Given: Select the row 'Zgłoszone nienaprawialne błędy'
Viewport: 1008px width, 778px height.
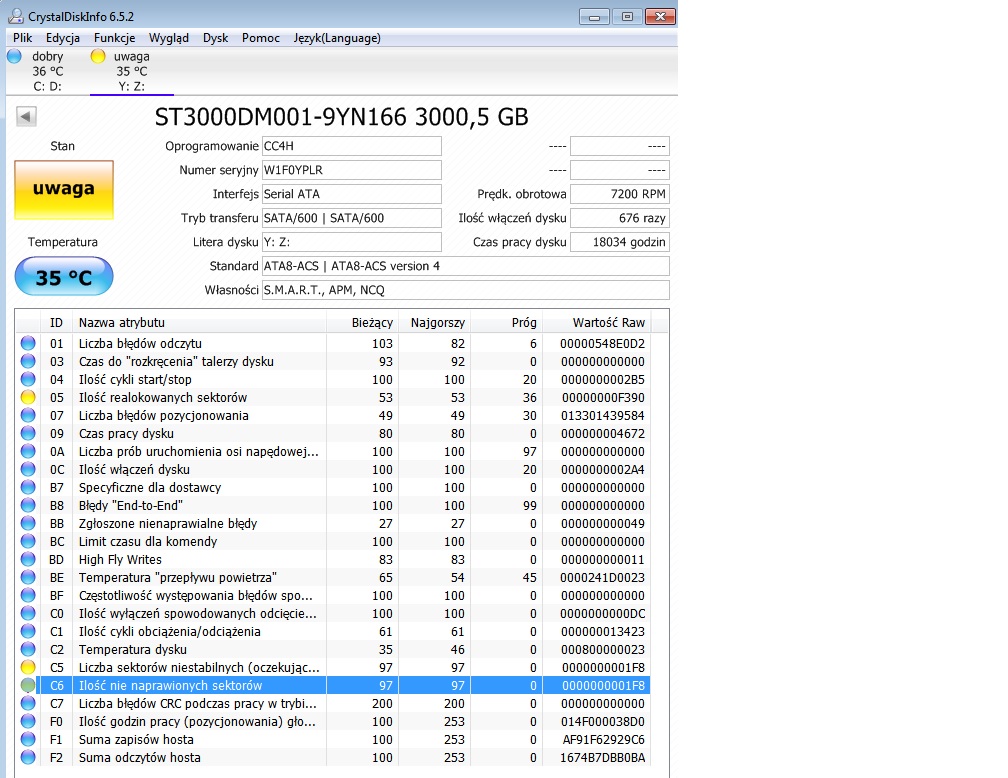Looking at the screenshot, I should 332,523.
